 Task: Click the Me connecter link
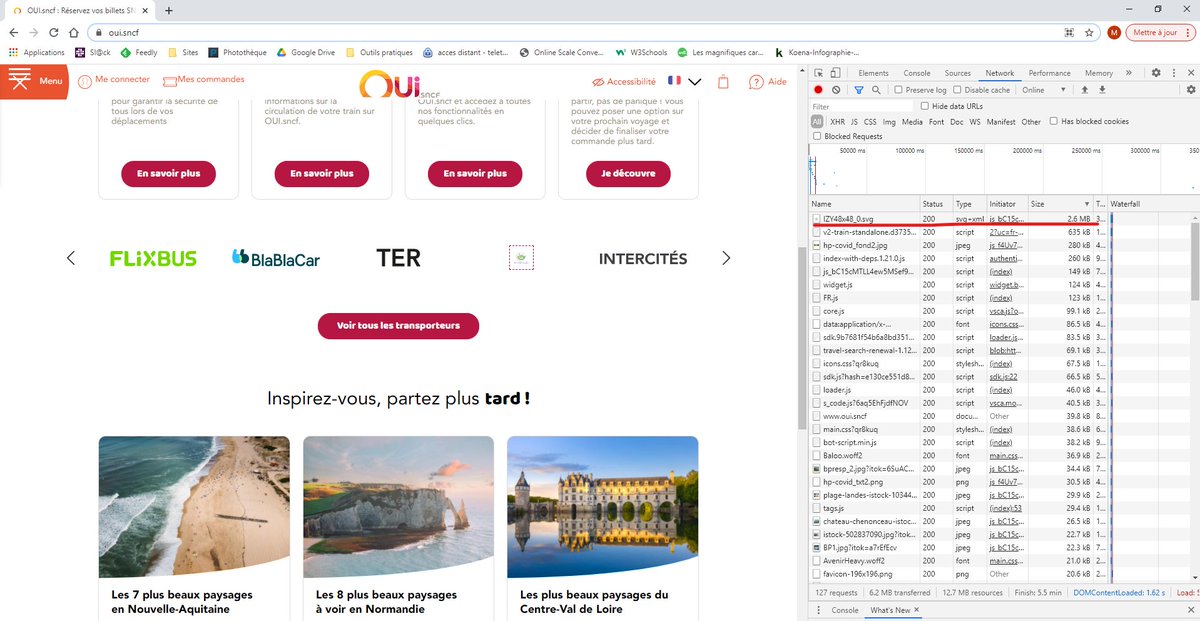tap(114, 79)
